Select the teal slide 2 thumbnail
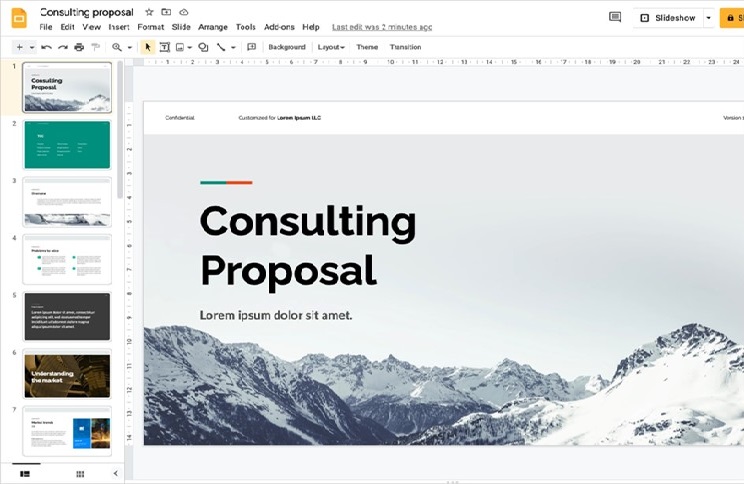744x484 pixels. (67, 145)
